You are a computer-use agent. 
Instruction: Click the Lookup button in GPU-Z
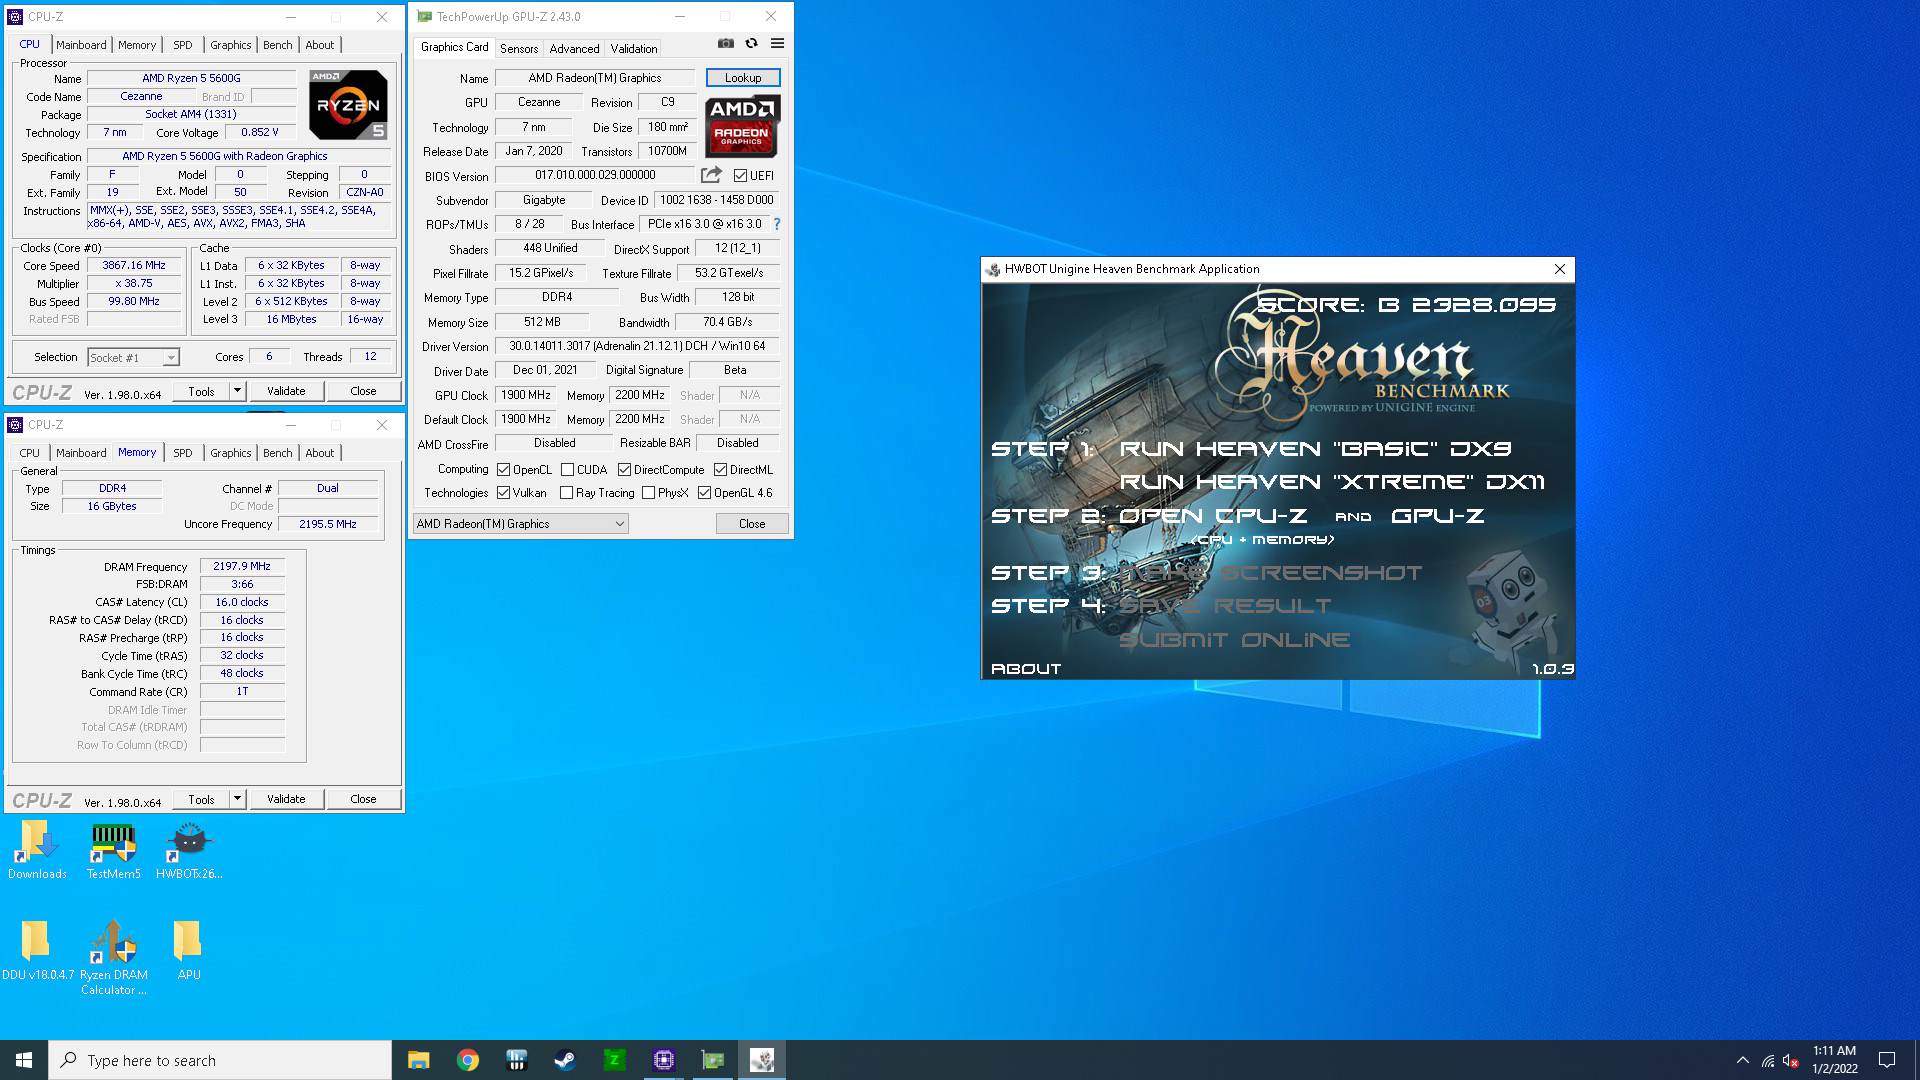(743, 78)
